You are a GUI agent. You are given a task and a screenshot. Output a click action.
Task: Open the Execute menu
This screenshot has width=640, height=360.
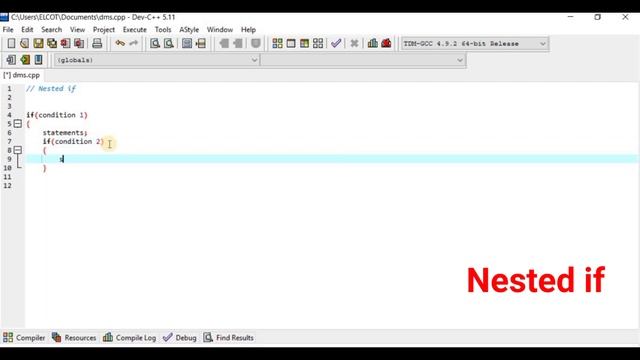[x=135, y=30]
